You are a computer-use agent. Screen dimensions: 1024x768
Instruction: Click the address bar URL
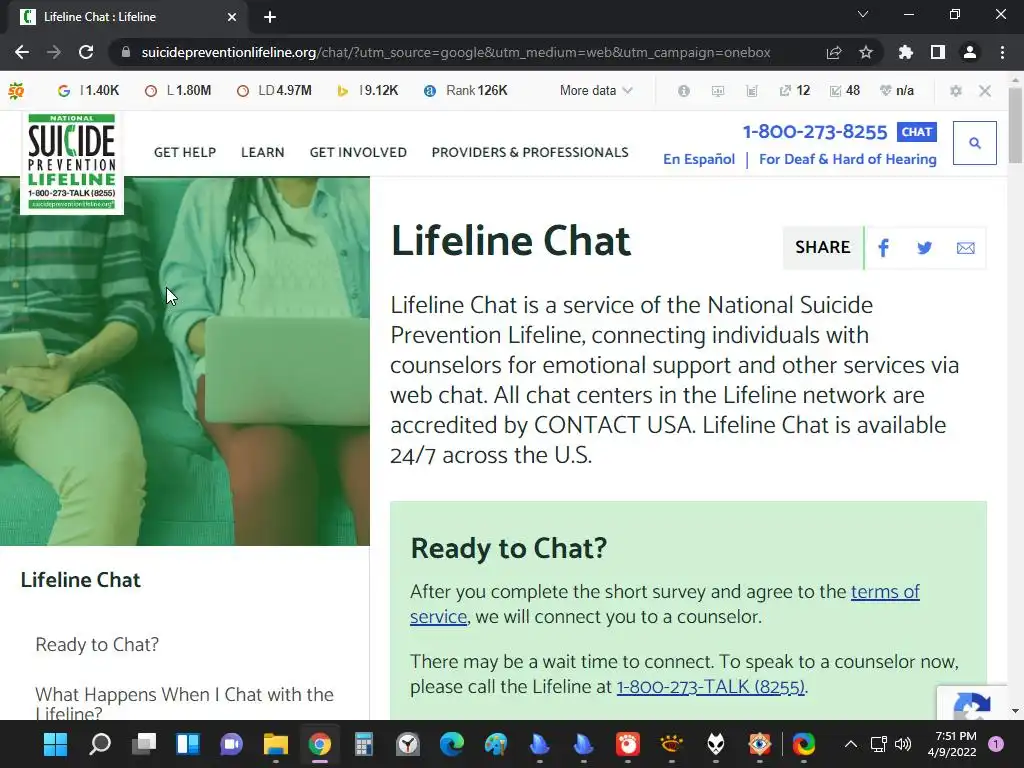point(456,52)
